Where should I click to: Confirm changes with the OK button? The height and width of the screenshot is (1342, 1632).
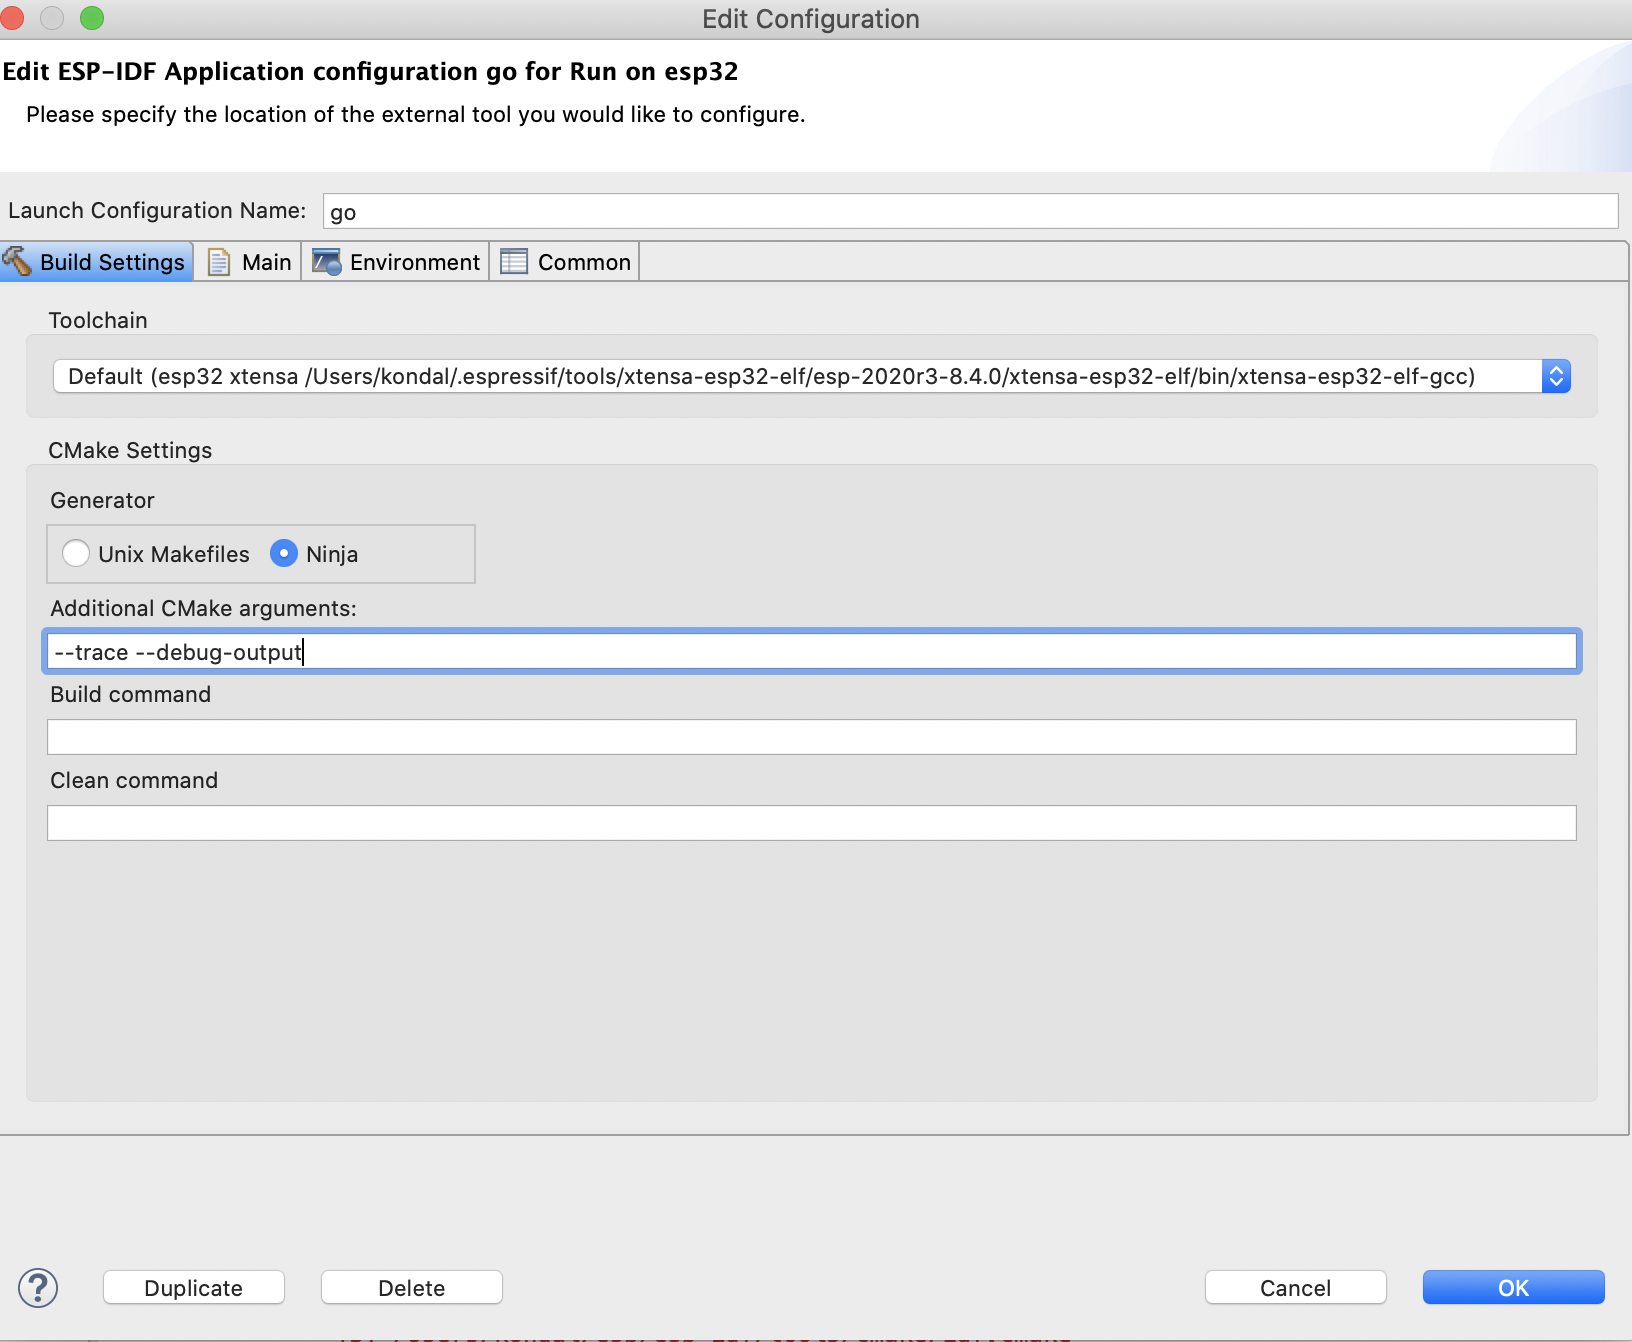click(x=1513, y=1288)
